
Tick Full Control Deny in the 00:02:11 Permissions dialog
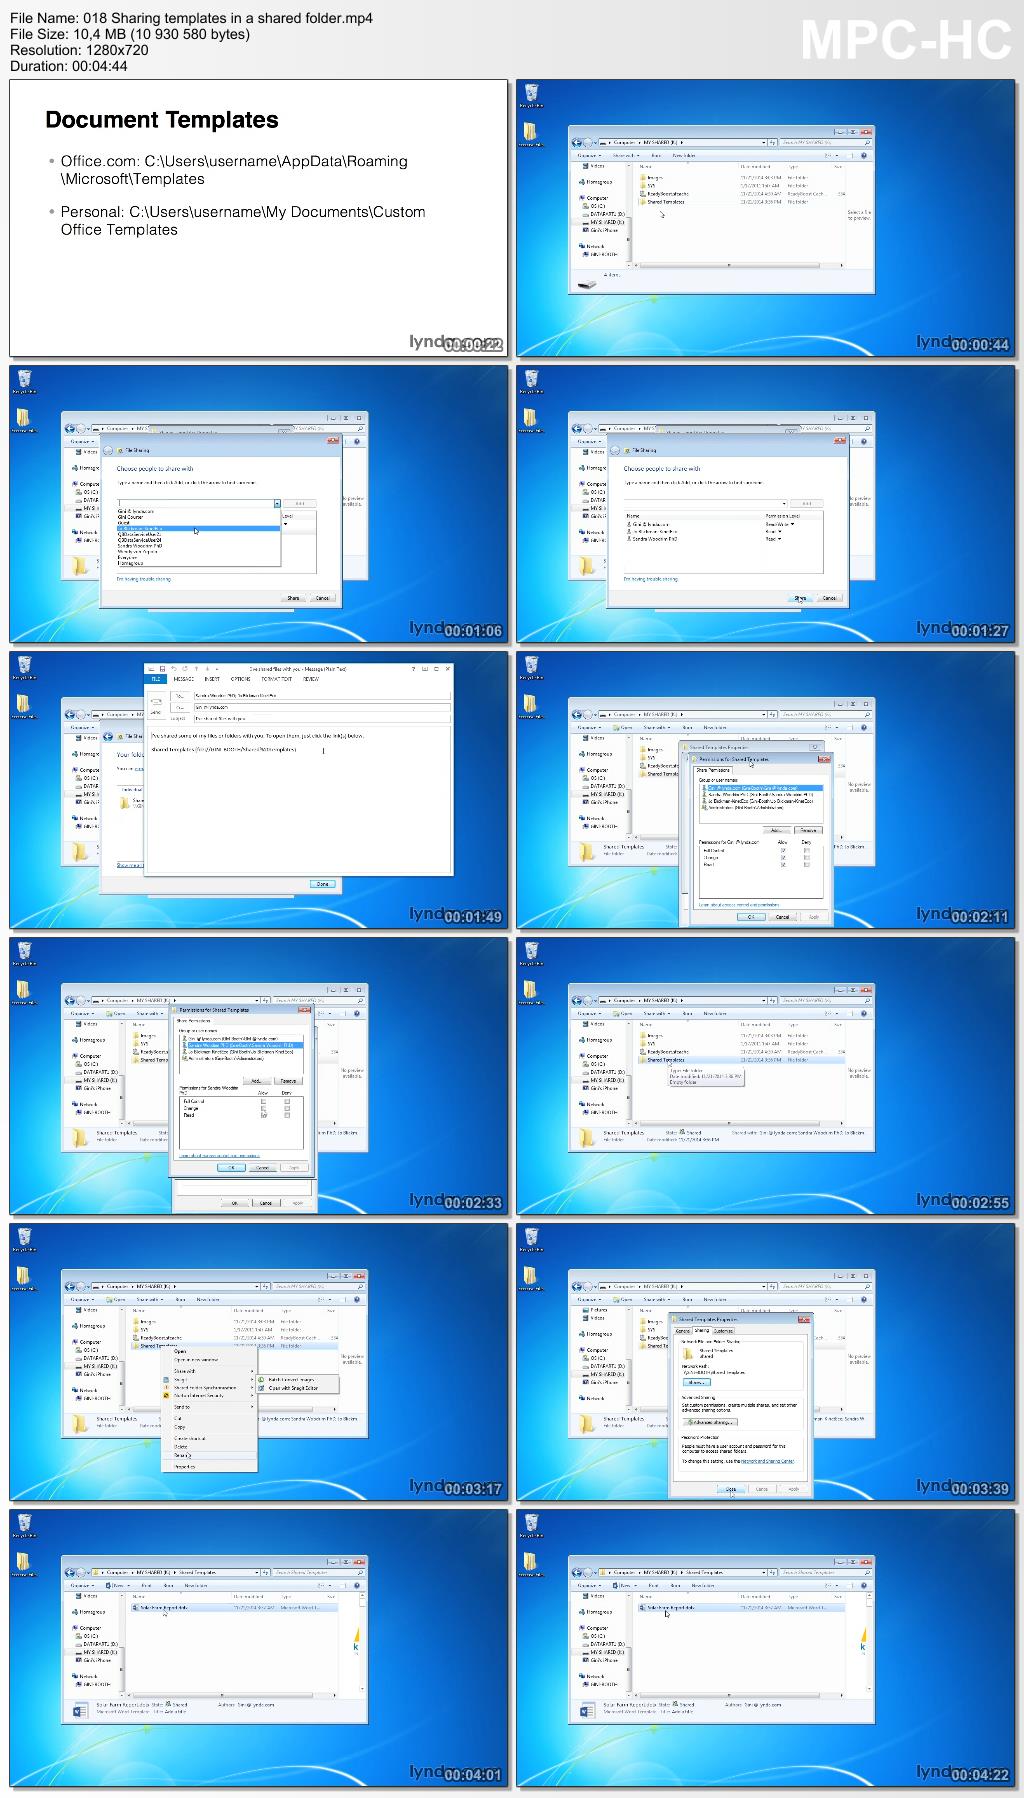pos(807,850)
